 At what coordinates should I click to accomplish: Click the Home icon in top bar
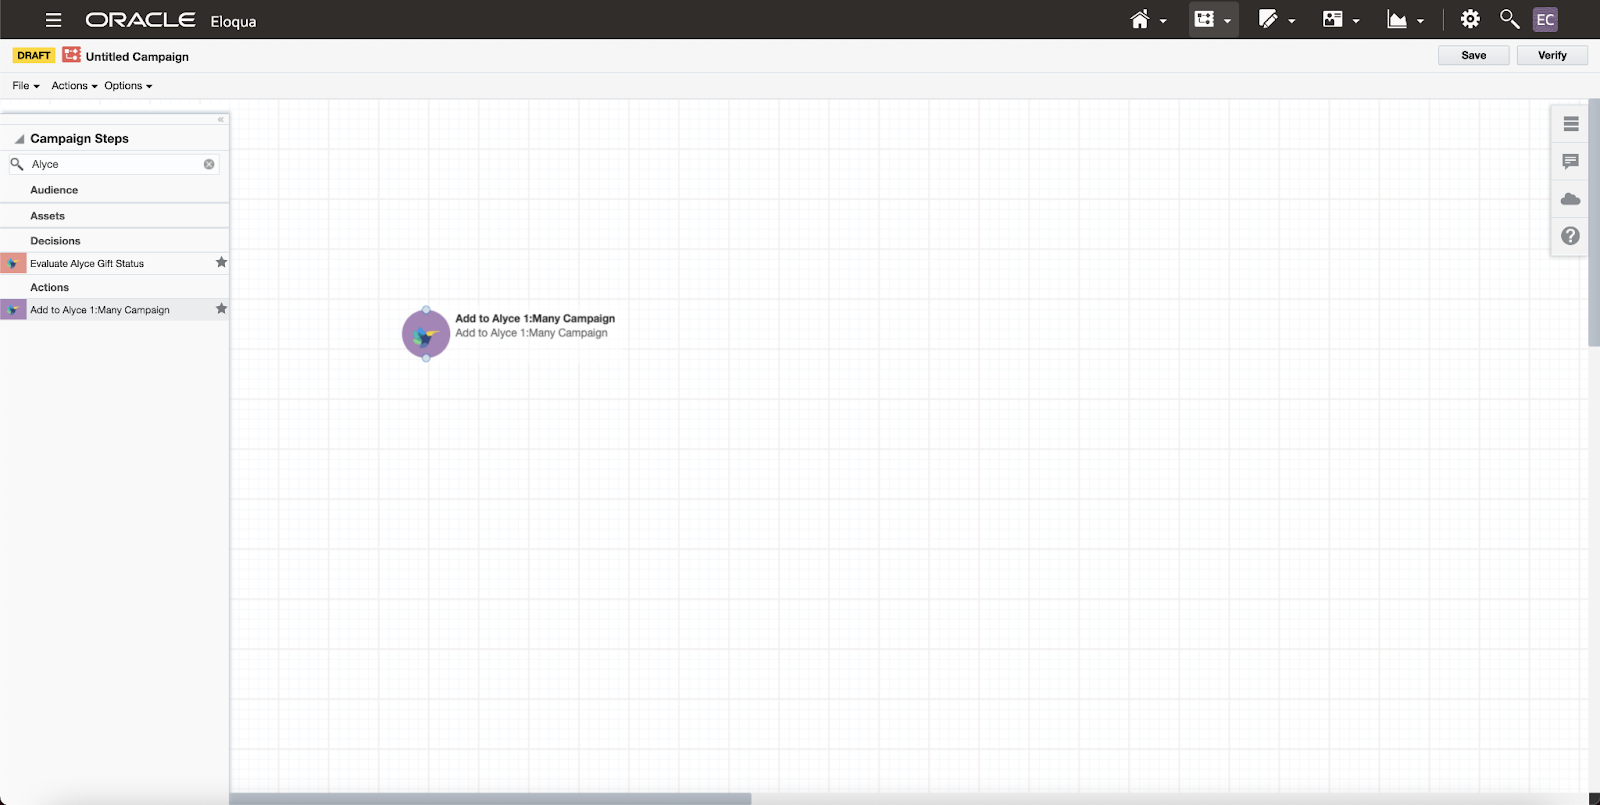pyautogui.click(x=1139, y=19)
